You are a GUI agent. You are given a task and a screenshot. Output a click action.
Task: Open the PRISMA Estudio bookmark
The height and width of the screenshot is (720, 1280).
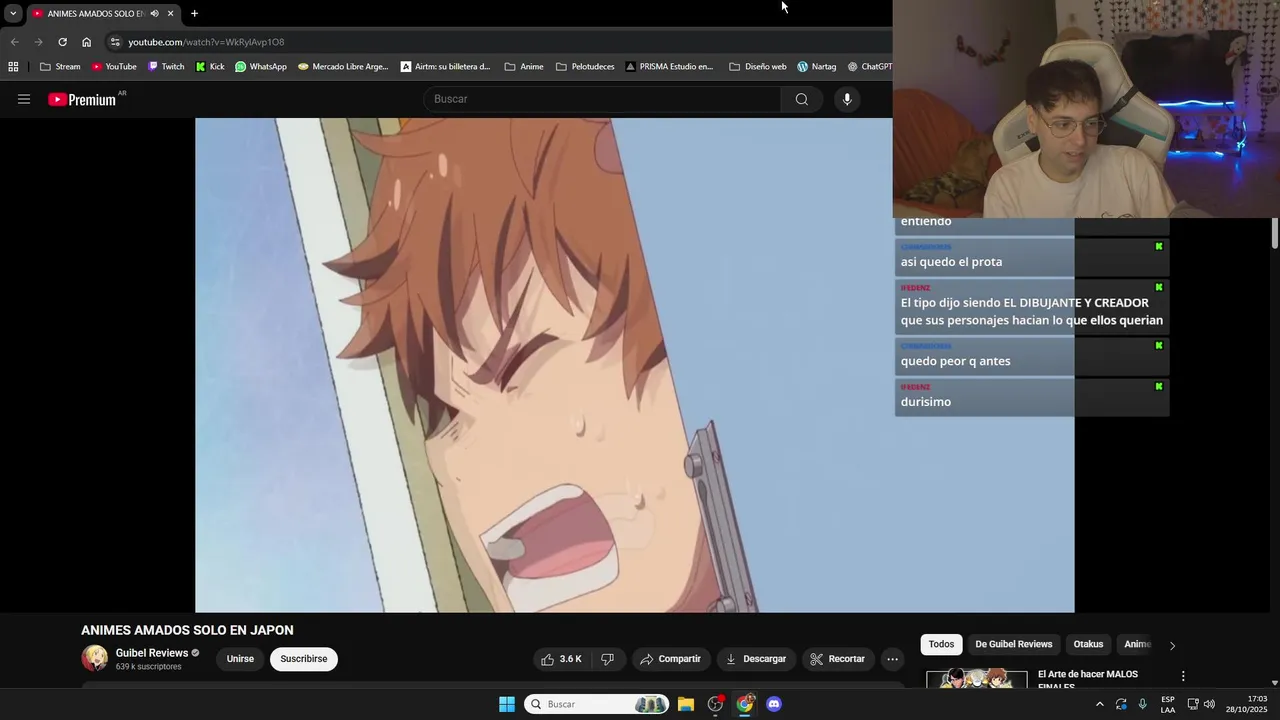(669, 67)
